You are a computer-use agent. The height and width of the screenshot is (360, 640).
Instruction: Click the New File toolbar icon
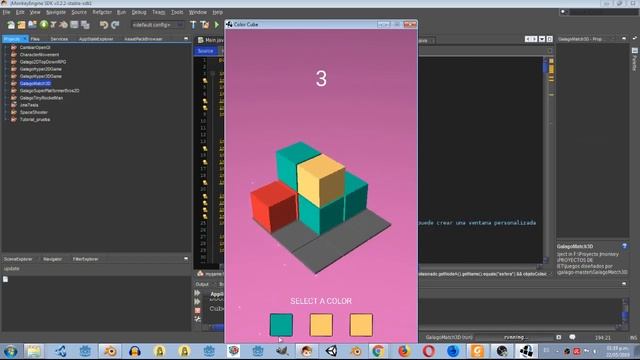[11, 25]
